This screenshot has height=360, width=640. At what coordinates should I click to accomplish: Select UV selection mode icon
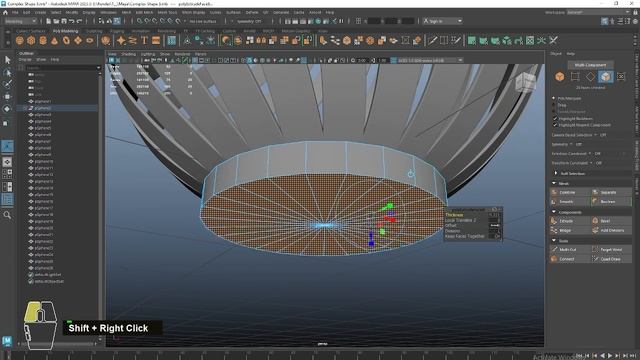coord(621,76)
